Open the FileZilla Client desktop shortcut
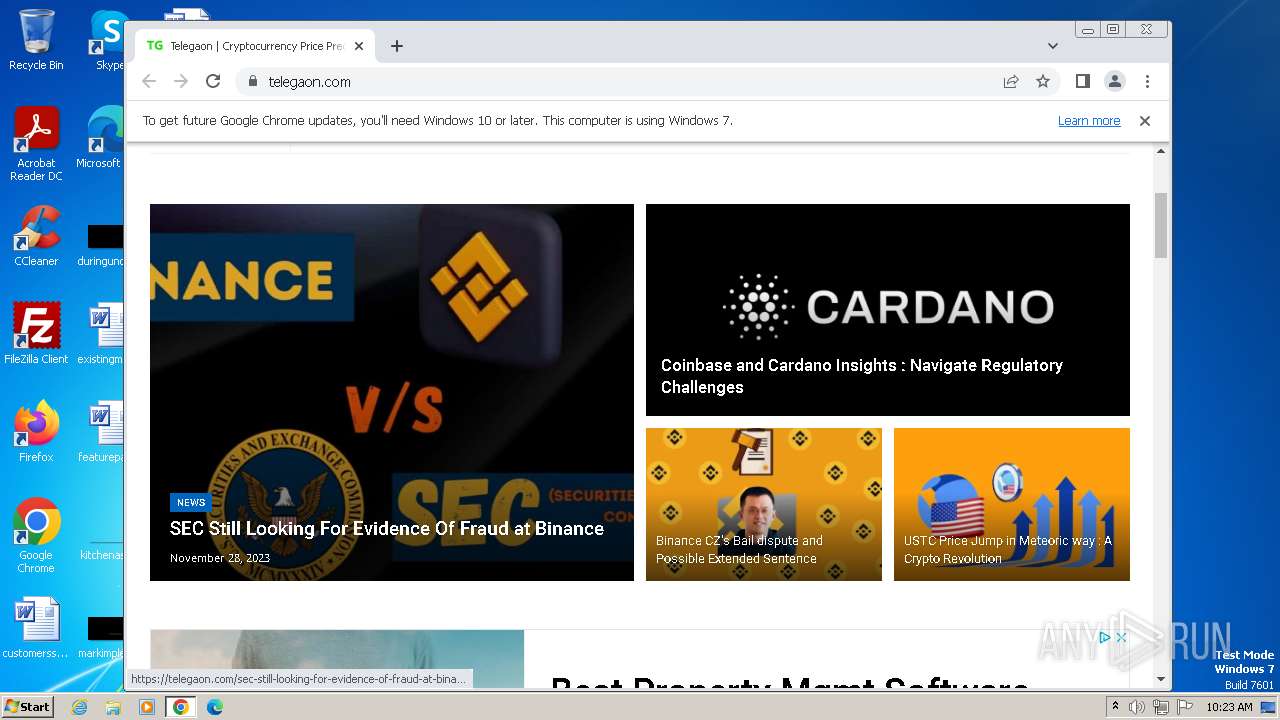1280x720 pixels. click(36, 334)
